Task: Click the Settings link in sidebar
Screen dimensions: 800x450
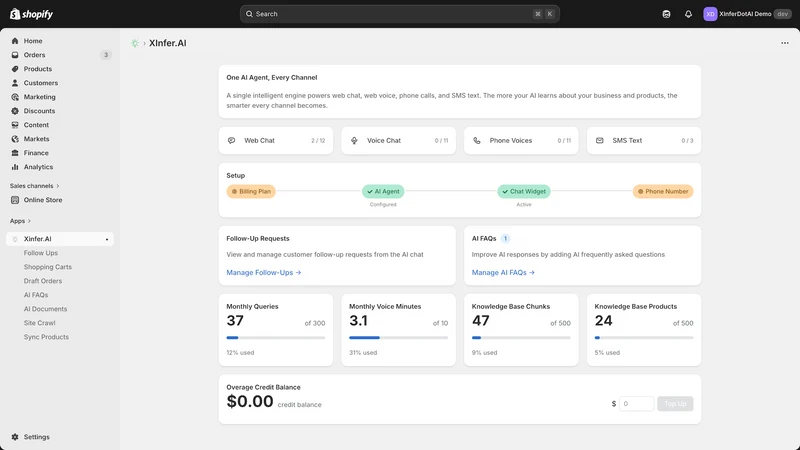Action: pos(37,437)
